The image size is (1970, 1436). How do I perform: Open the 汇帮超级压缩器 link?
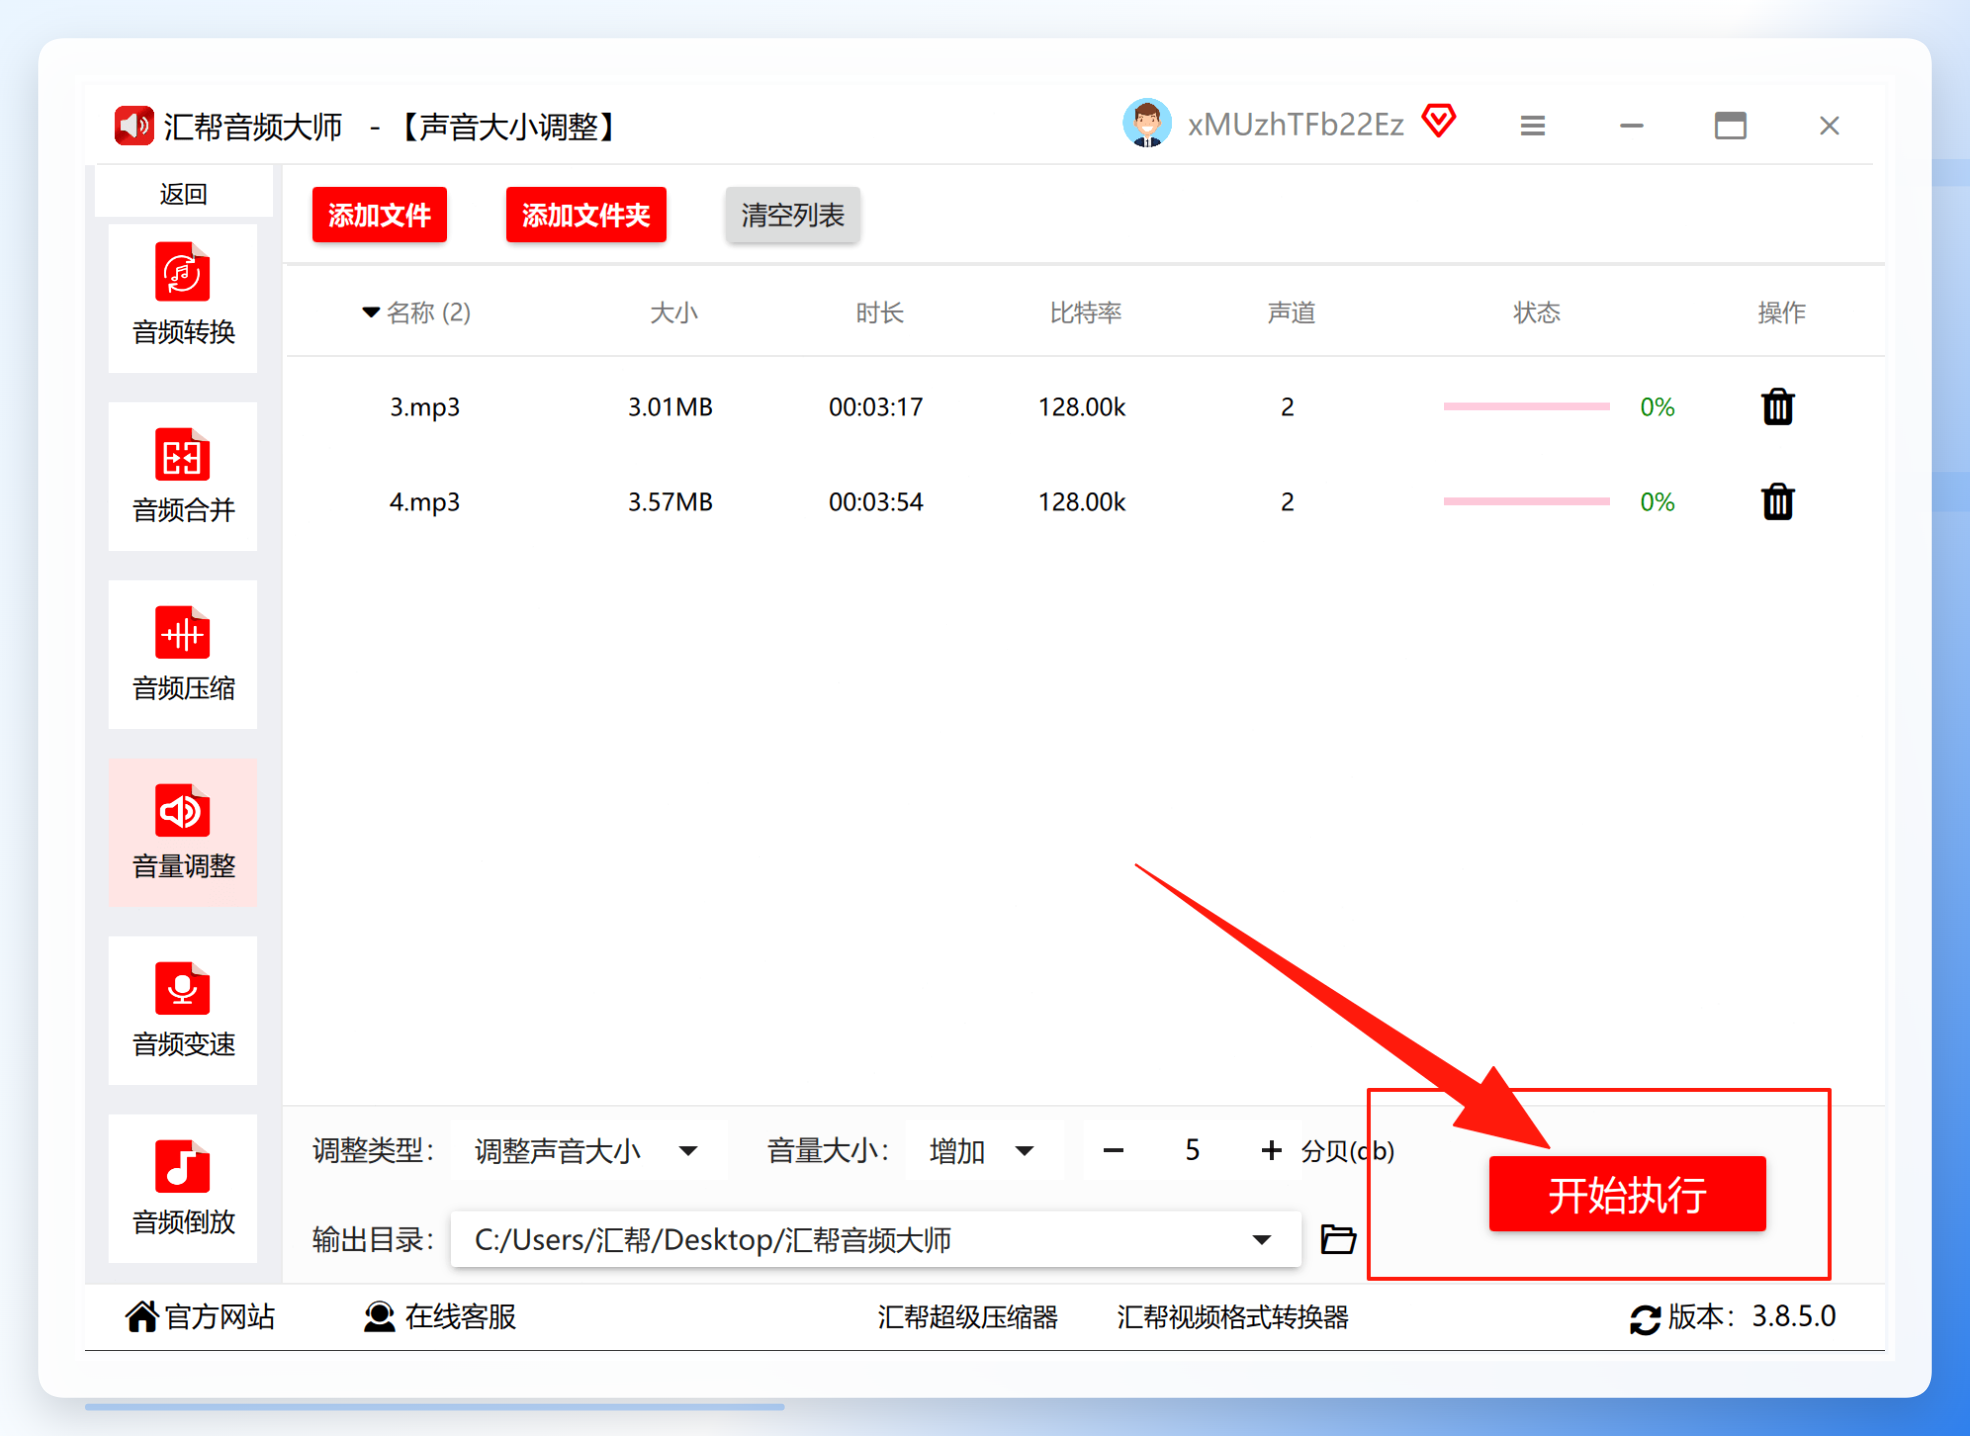pos(967,1317)
